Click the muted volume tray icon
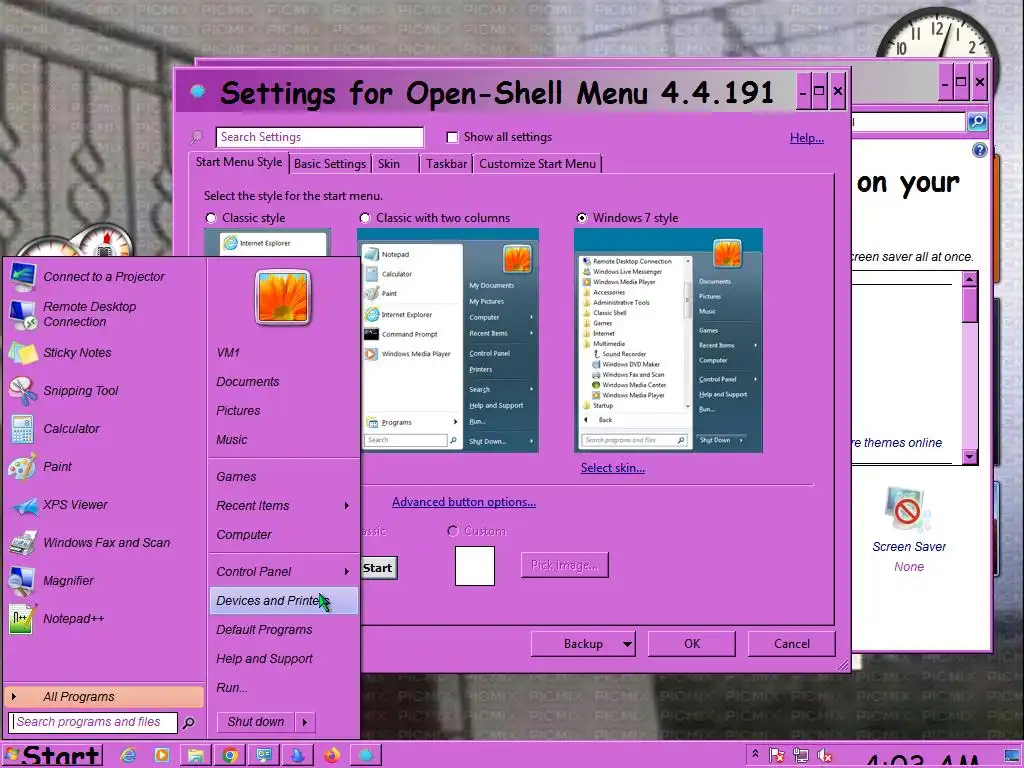 pyautogui.click(x=825, y=756)
